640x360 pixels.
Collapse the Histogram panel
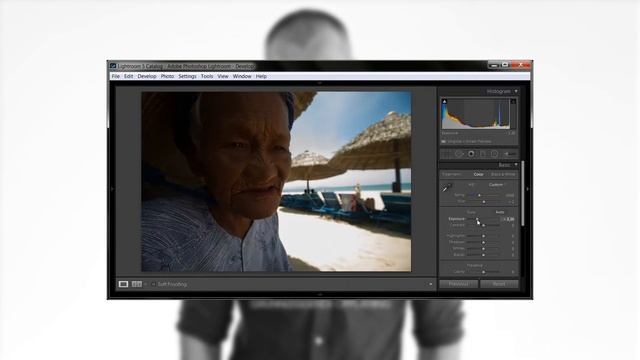coord(516,91)
